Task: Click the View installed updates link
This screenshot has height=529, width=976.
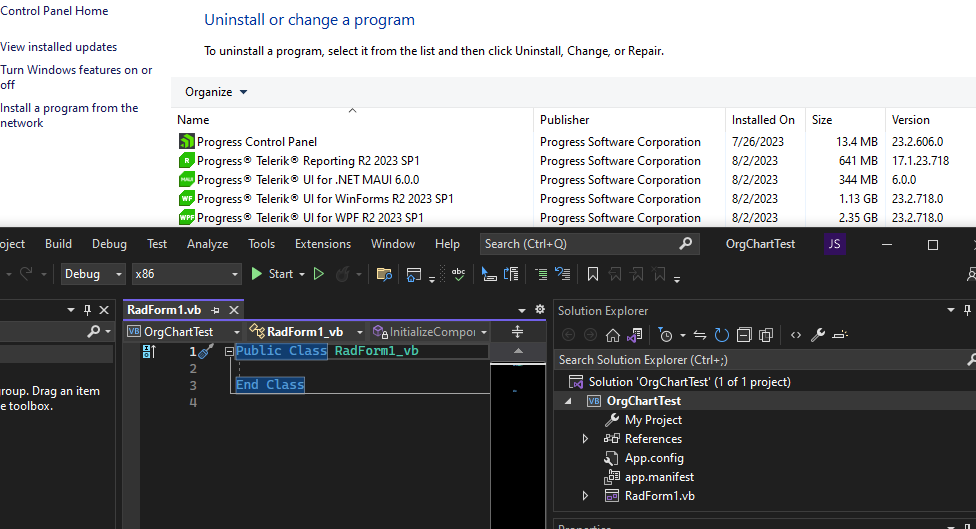Action: tap(59, 47)
